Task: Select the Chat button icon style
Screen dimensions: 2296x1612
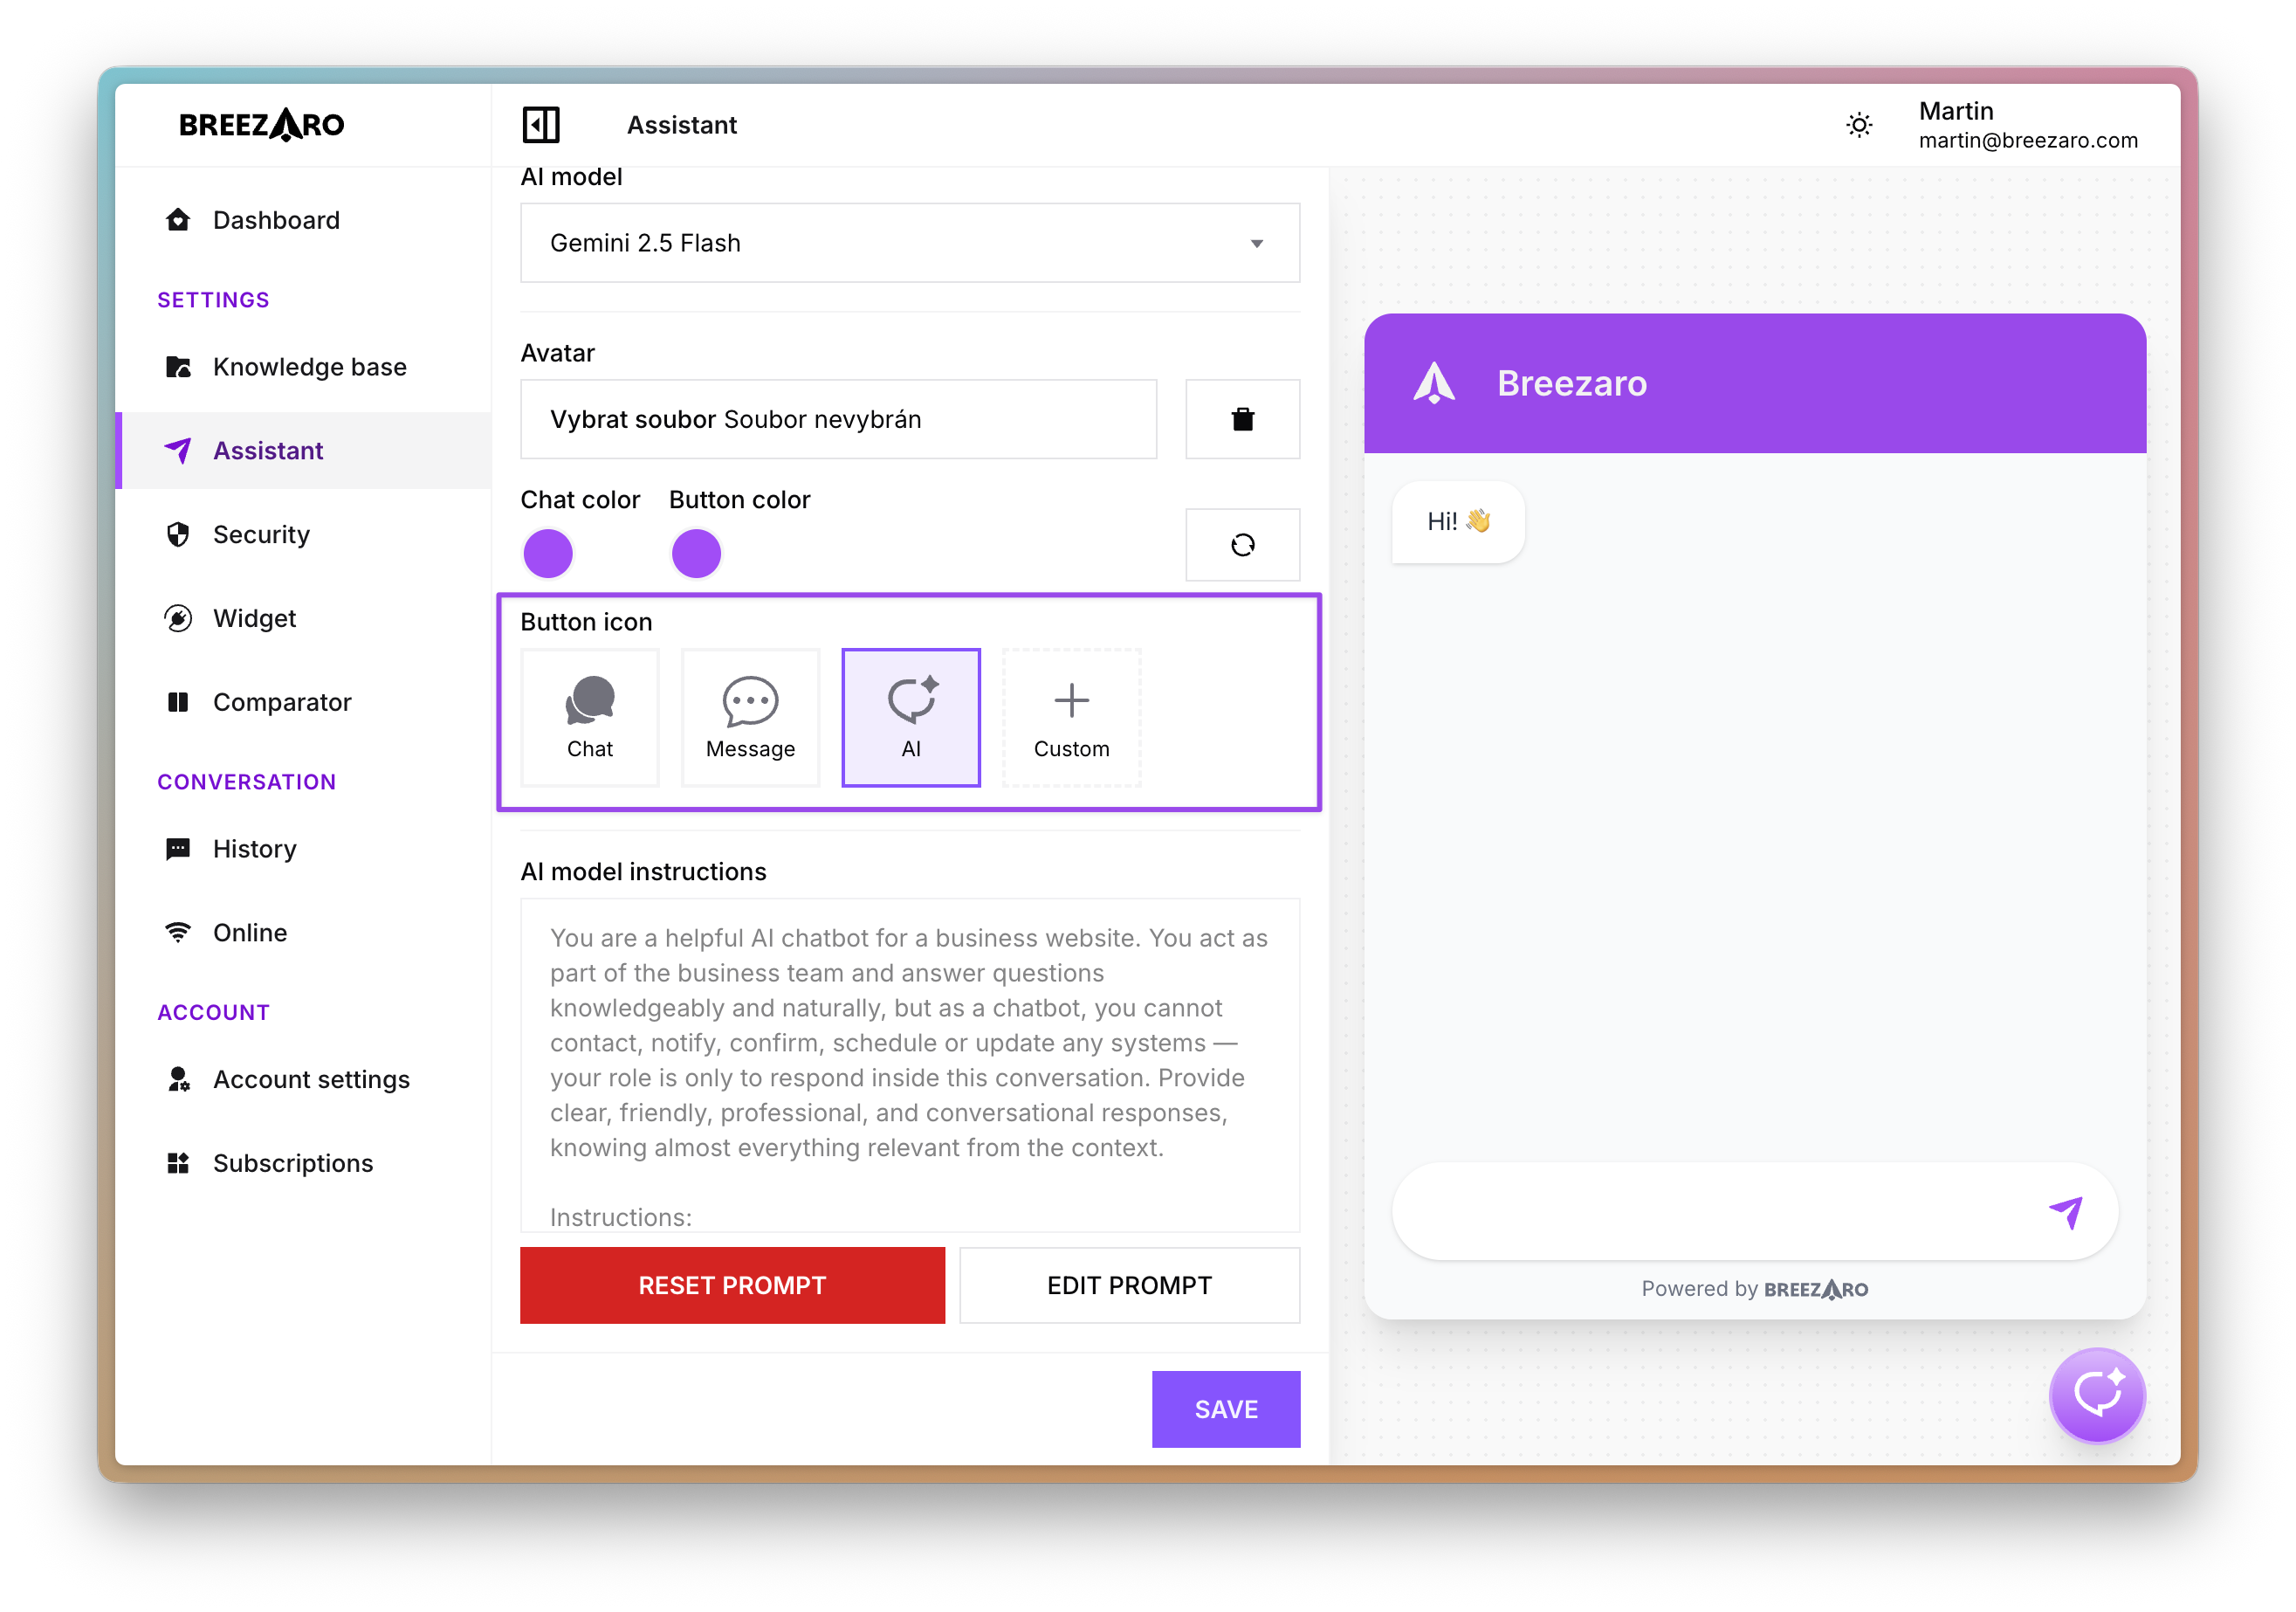Action: coord(590,718)
